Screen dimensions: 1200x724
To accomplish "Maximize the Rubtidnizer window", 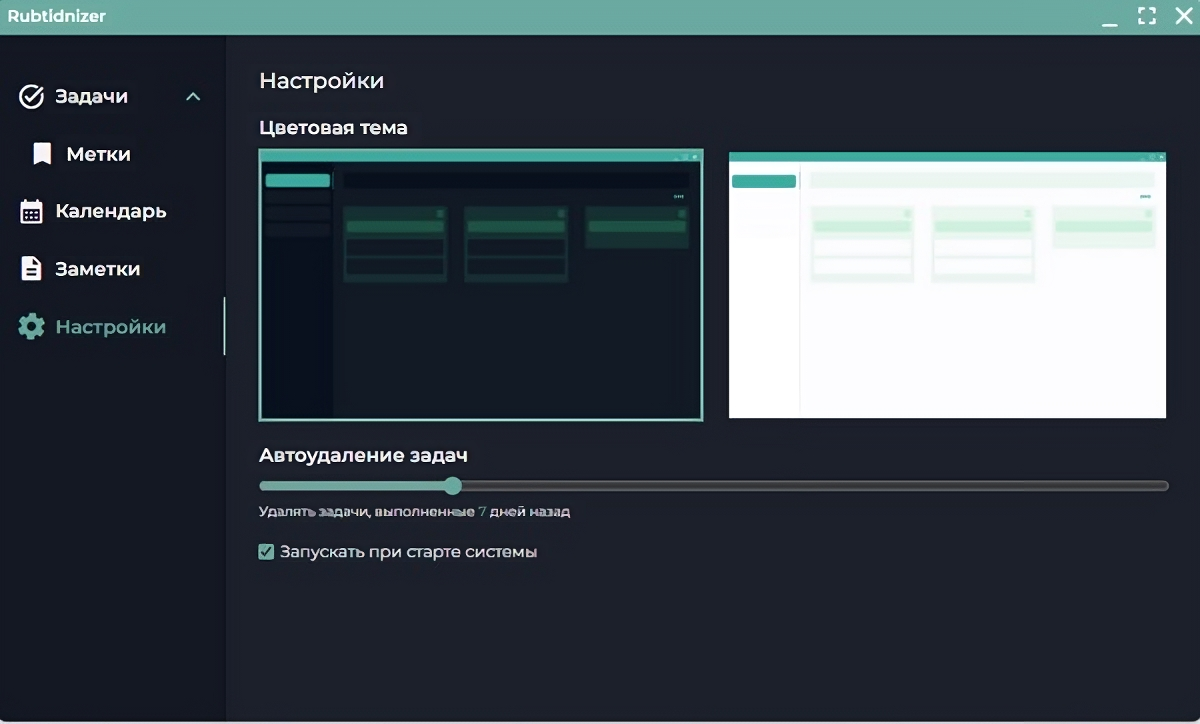I will pos(1147,16).
